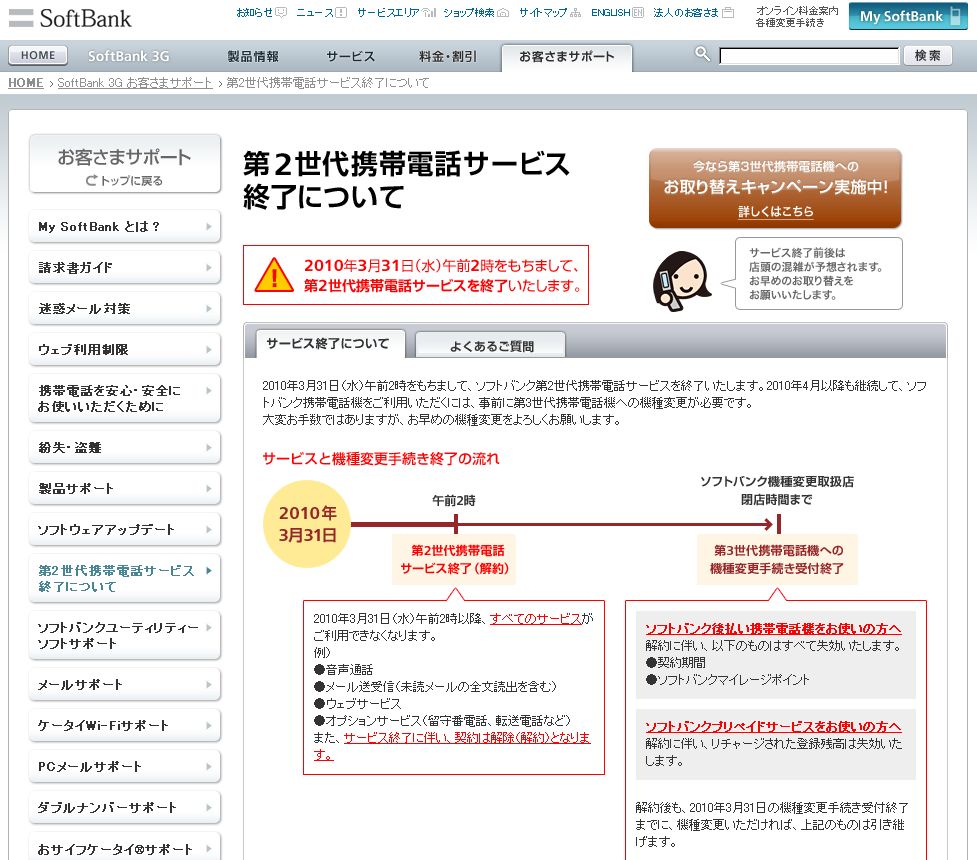Image resolution: width=977 pixels, height=860 pixels.
Task: Open the SoftBank 3G nav item
Action: [x=128, y=56]
